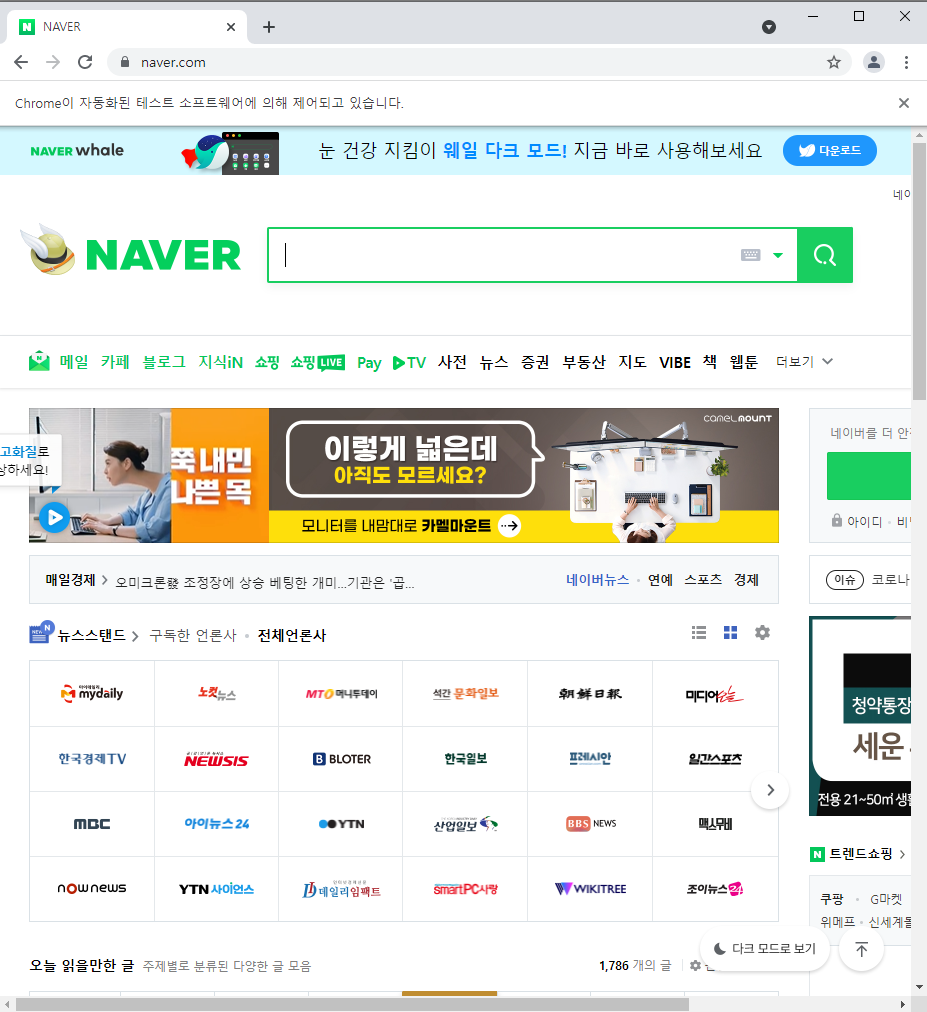Image resolution: width=927 pixels, height=1012 pixels.
Task: Open the 지도 map link
Action: [632, 362]
